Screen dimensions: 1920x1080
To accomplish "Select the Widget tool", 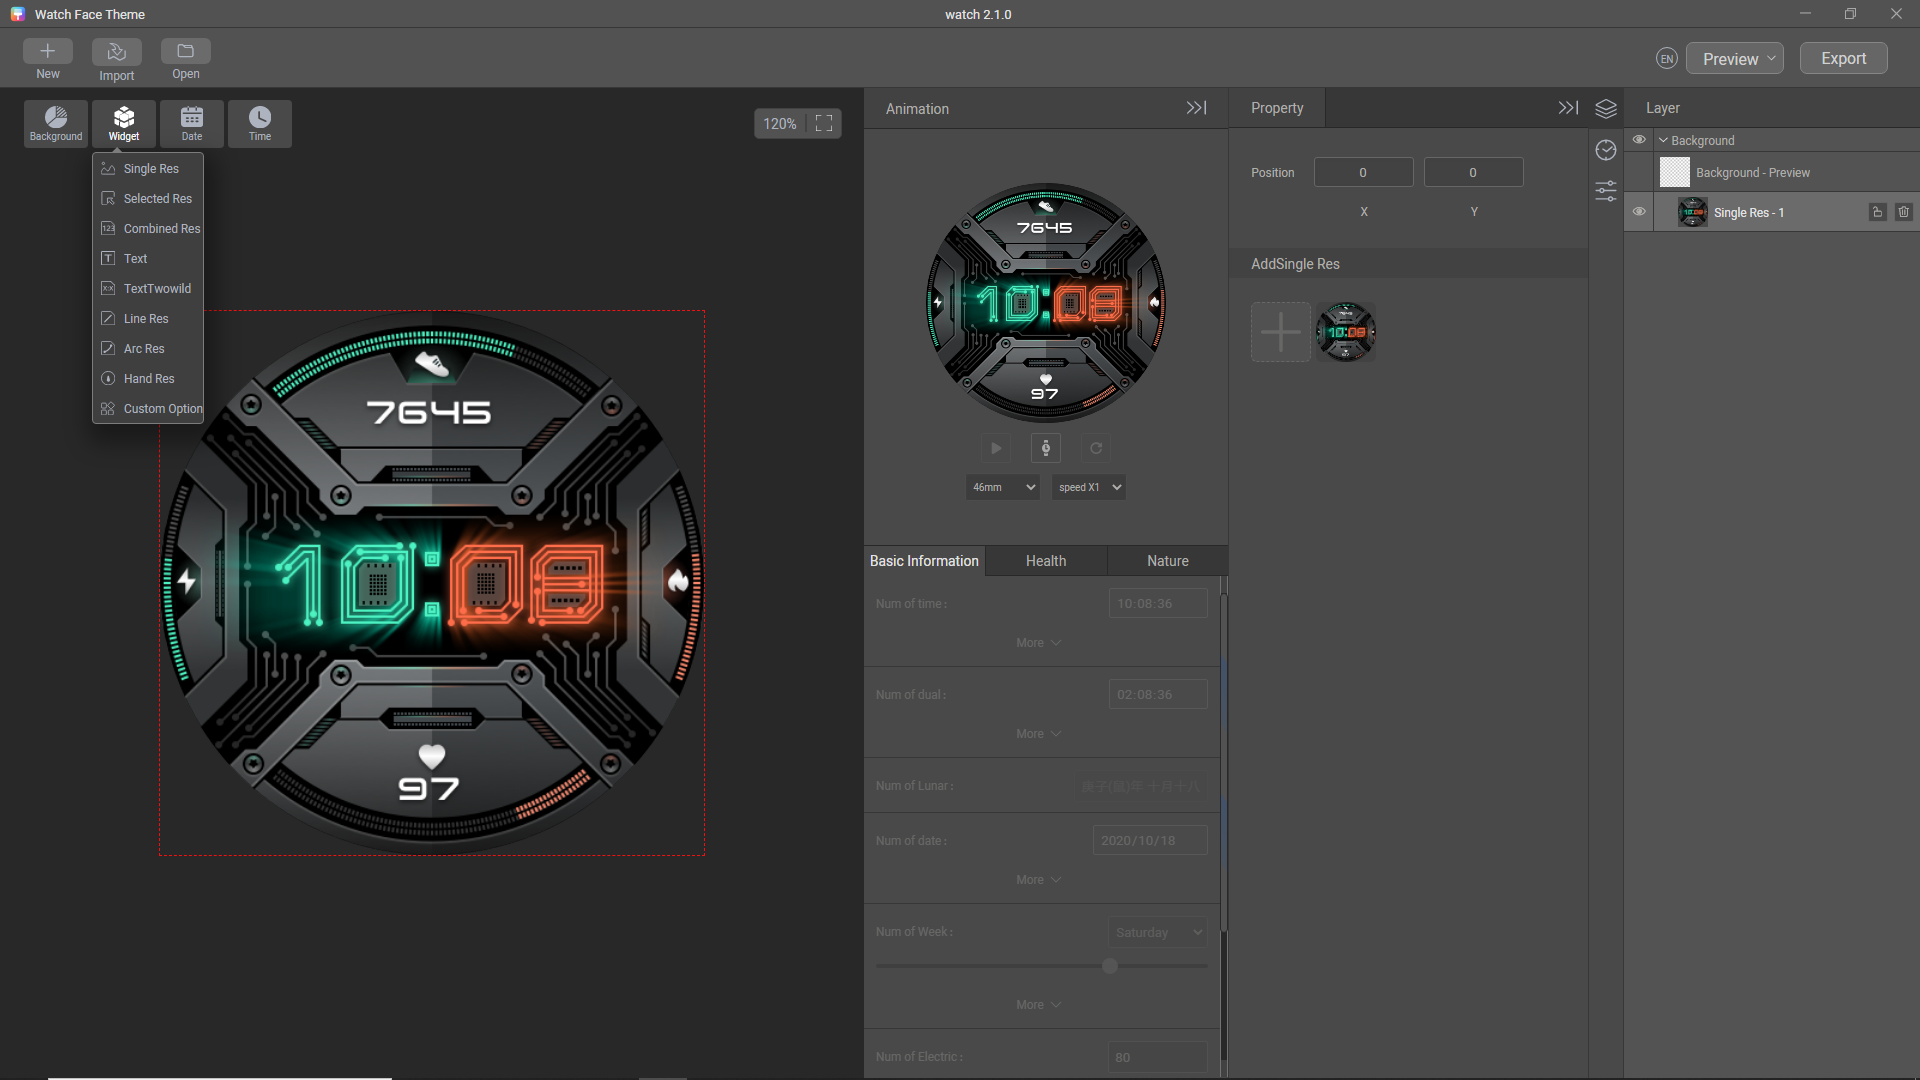I will coord(124,124).
